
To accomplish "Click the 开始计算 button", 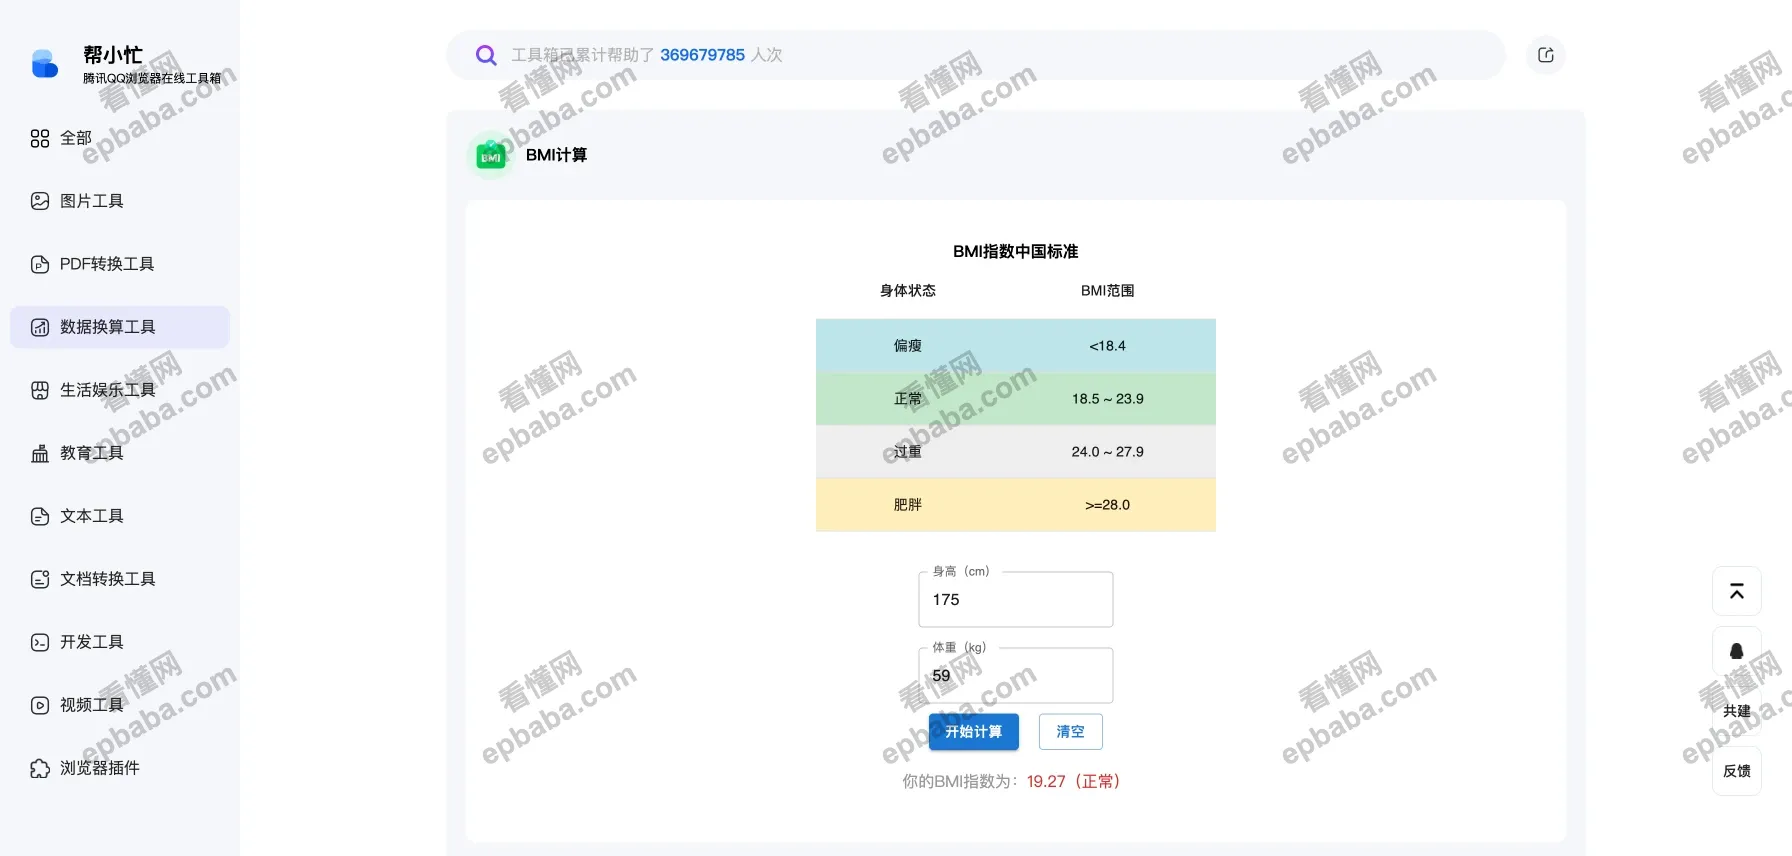I will (x=974, y=732).
